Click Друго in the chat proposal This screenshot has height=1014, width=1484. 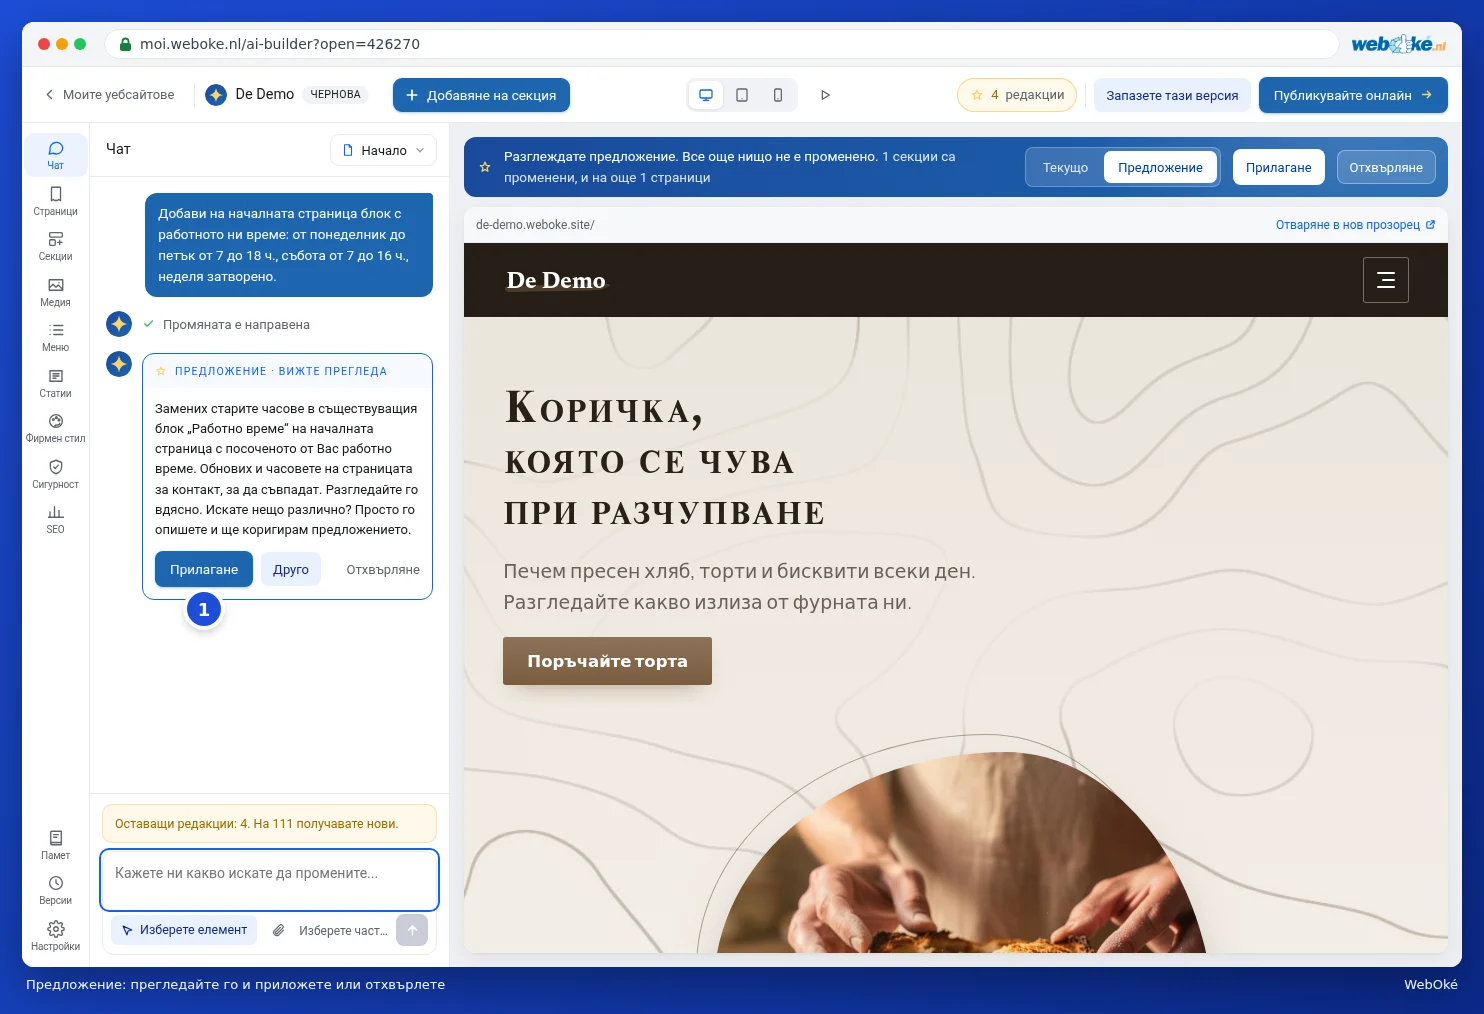[291, 569]
